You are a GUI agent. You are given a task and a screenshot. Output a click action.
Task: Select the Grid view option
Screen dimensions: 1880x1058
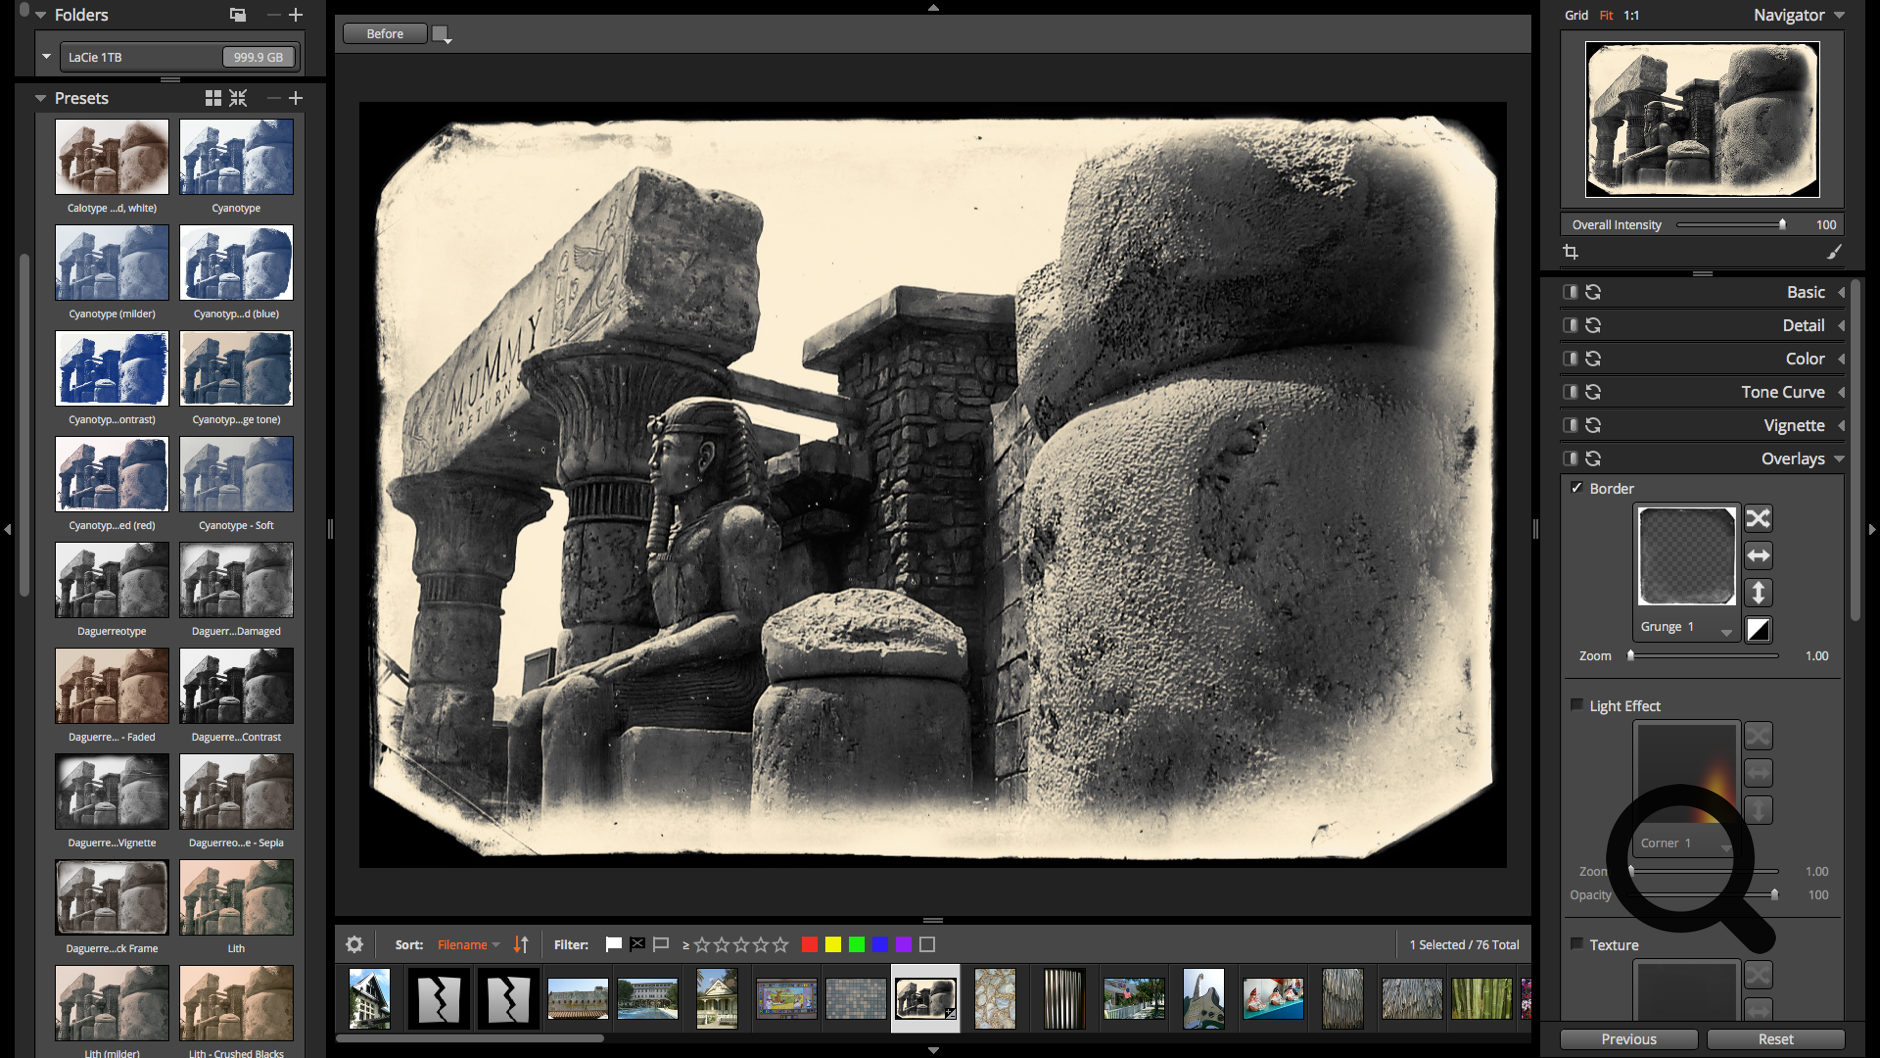pyautogui.click(x=1575, y=15)
